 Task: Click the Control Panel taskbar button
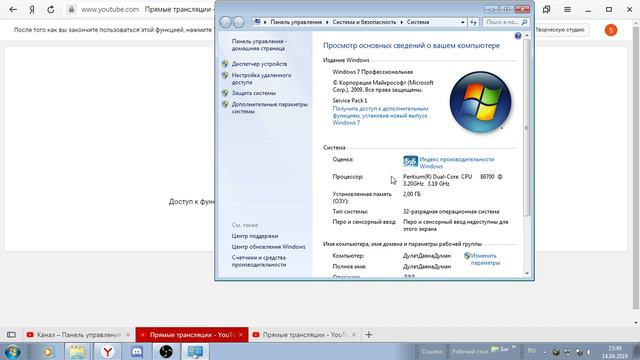point(195,352)
